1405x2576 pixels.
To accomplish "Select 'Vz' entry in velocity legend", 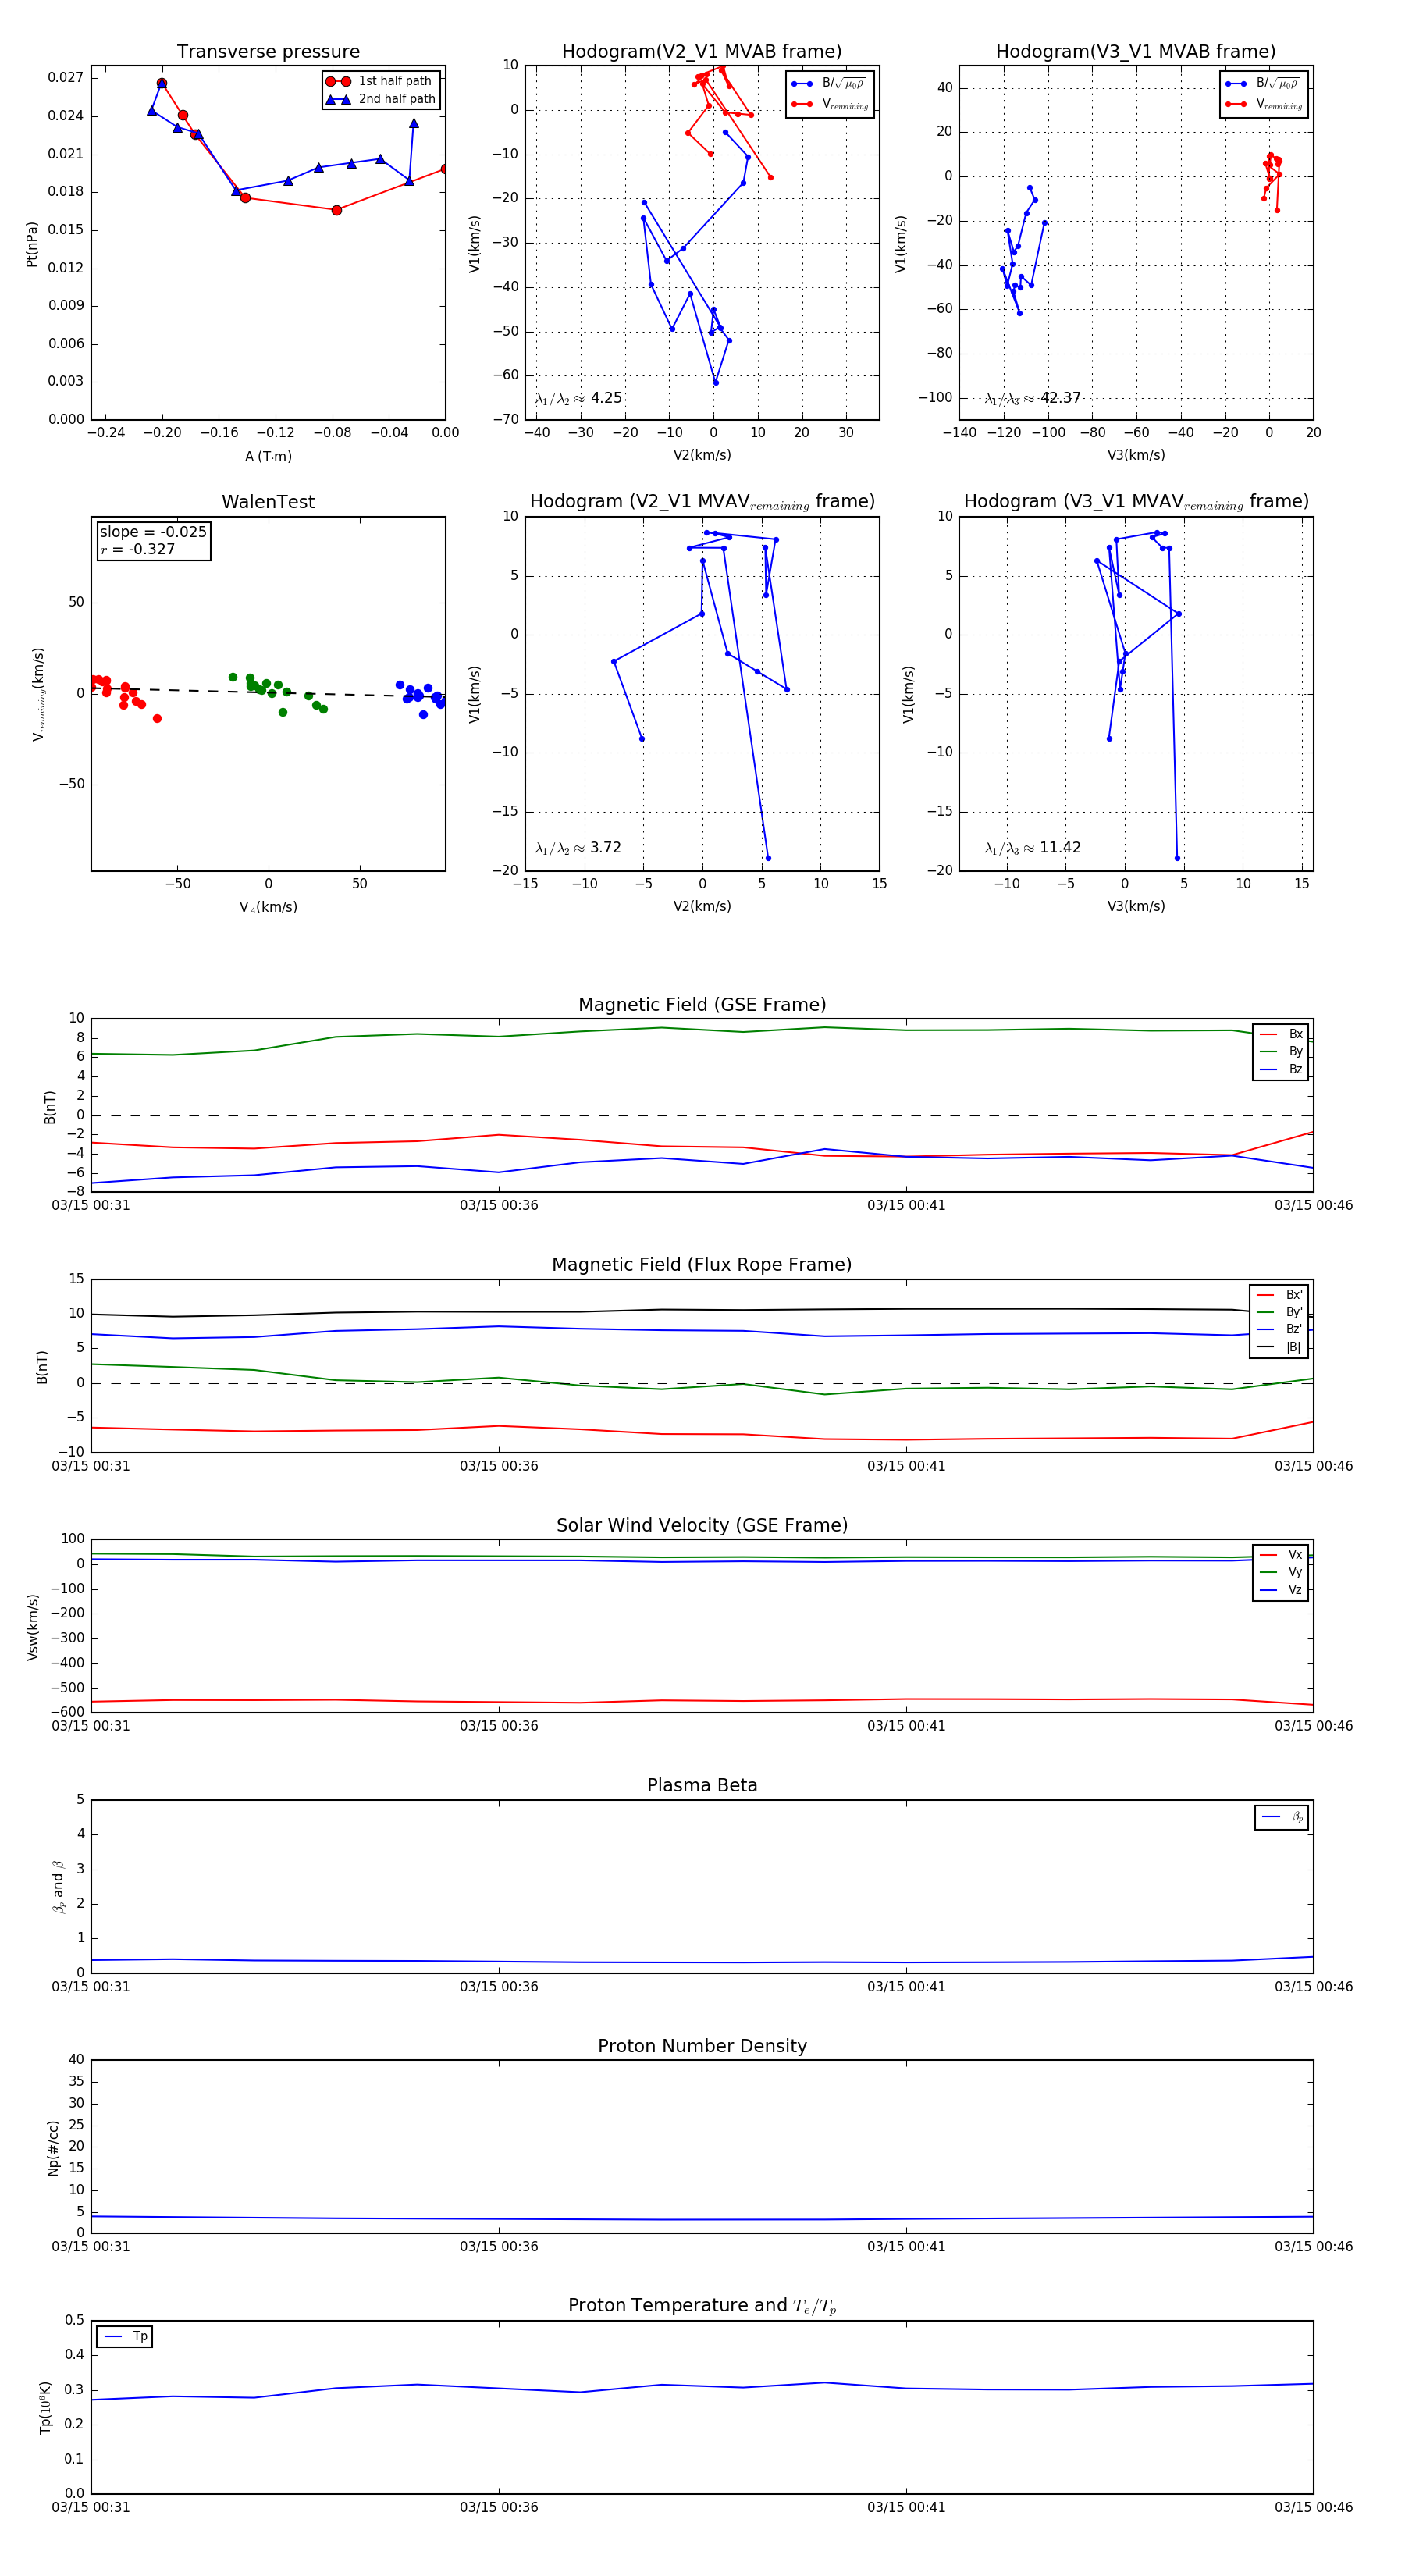I will tap(1281, 1590).
